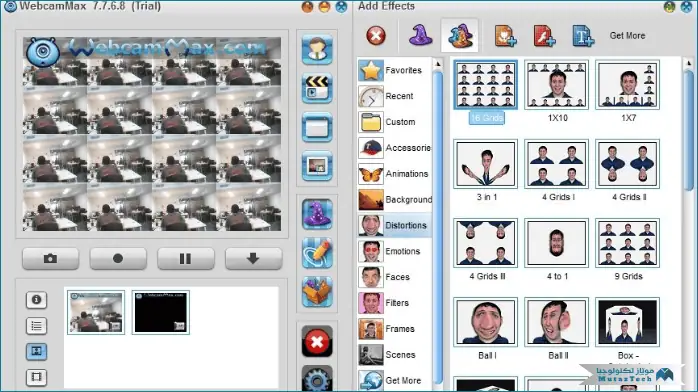Click the frame view icon below thumbnails
Image resolution: width=698 pixels, height=392 pixels.
pyautogui.click(x=37, y=377)
